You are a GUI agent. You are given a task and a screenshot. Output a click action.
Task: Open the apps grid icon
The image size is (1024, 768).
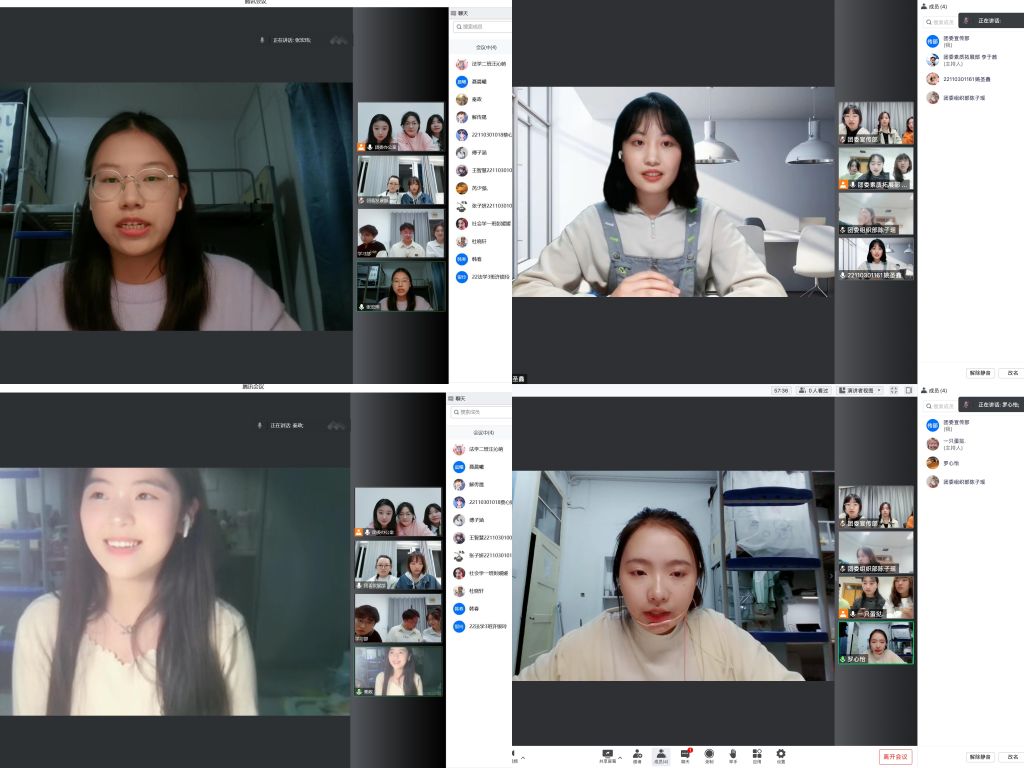757,755
